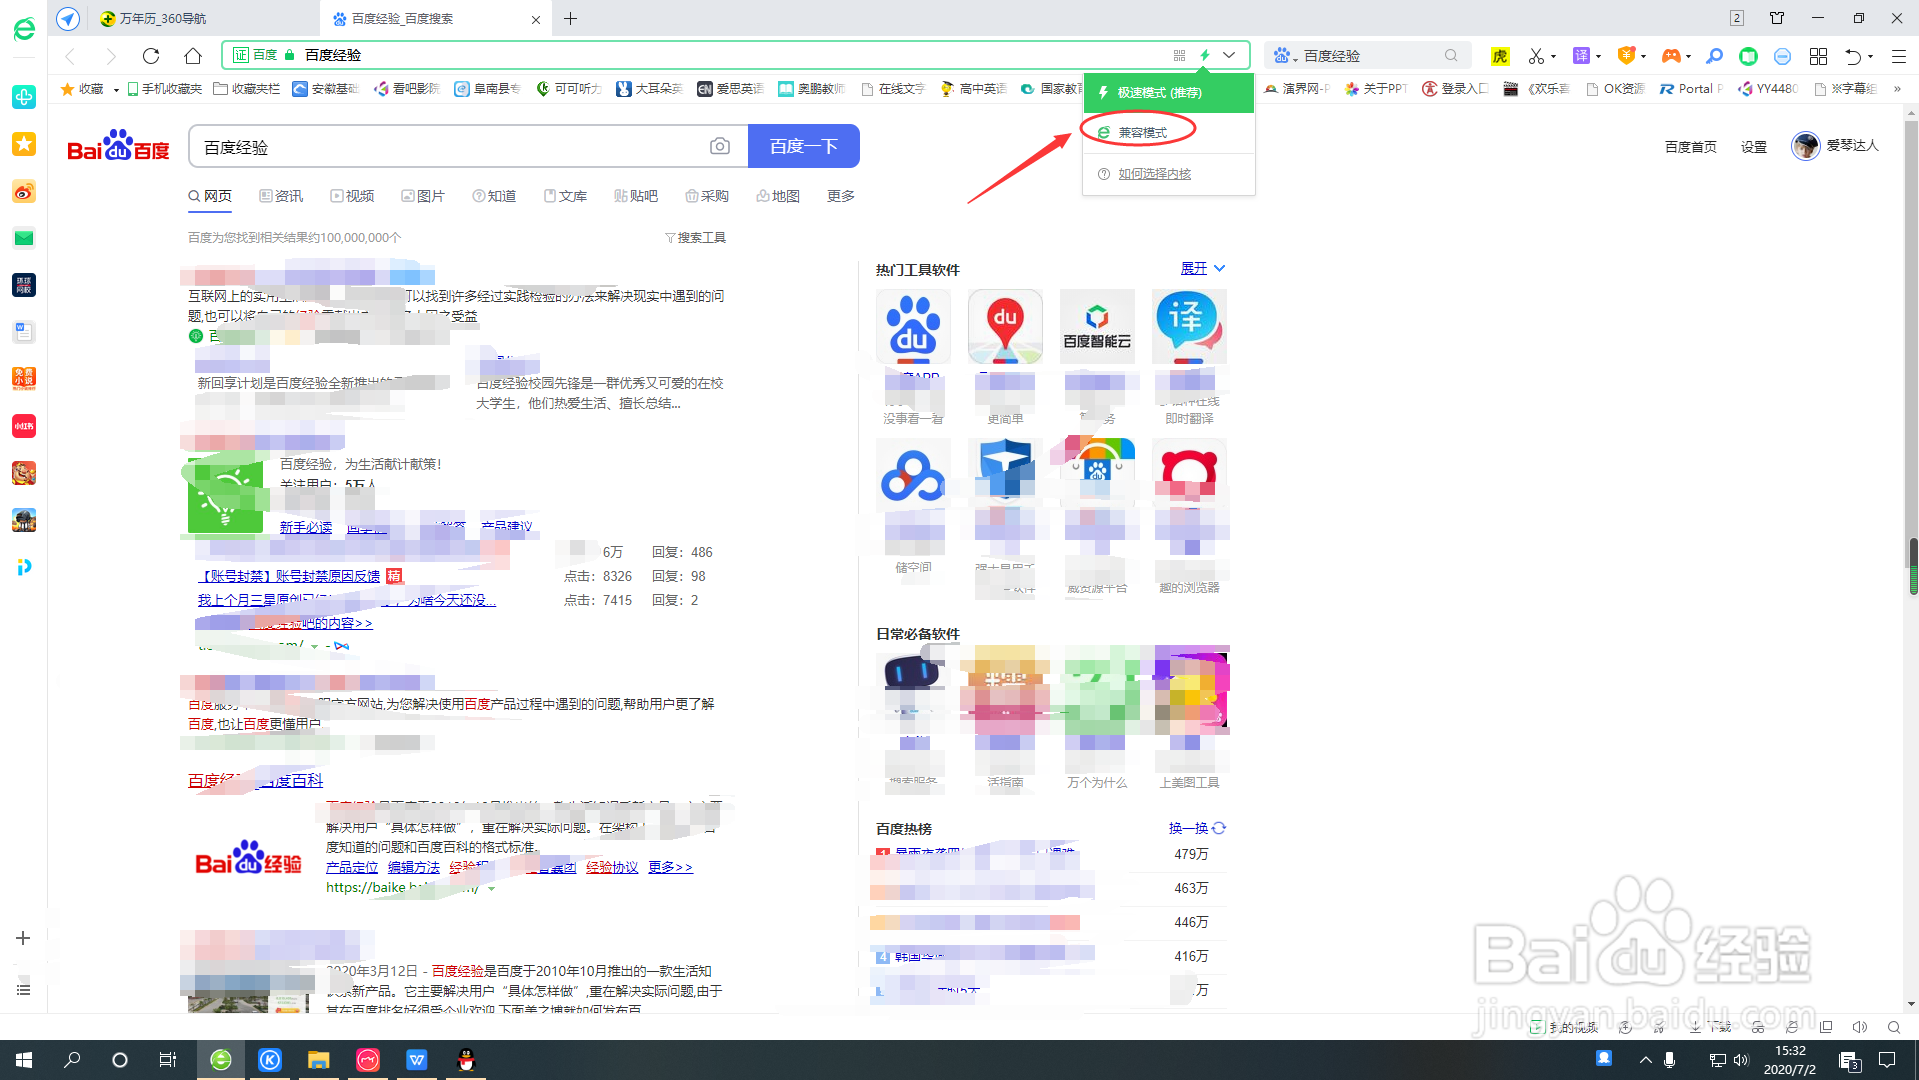Screen dimensions: 1919x1080
Task: Open the Baidu Translate software icon
Action: click(x=1189, y=327)
